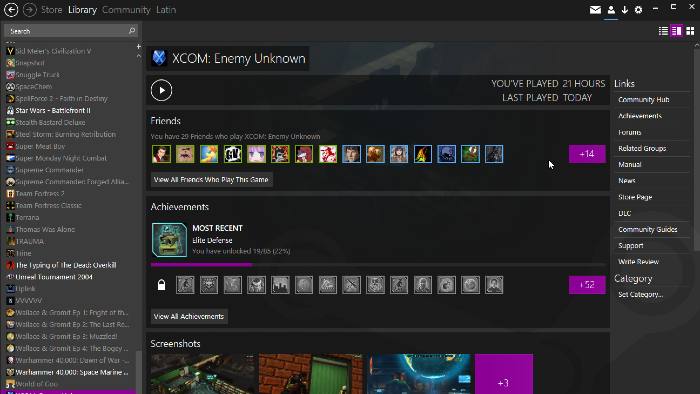700x394 pixels.
Task: Click the achievements progress bar
Action: 378,265
